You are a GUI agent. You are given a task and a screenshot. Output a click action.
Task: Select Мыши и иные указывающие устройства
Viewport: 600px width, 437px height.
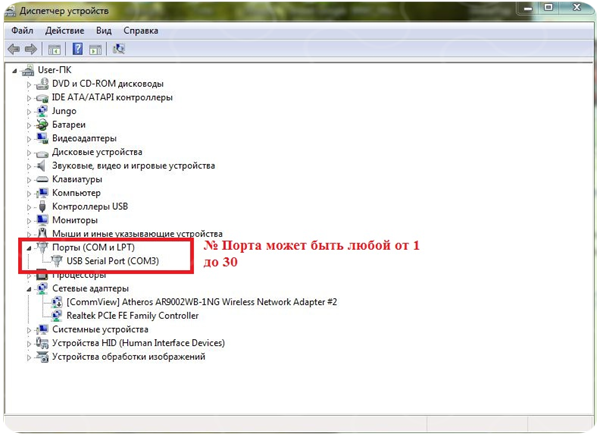[137, 233]
